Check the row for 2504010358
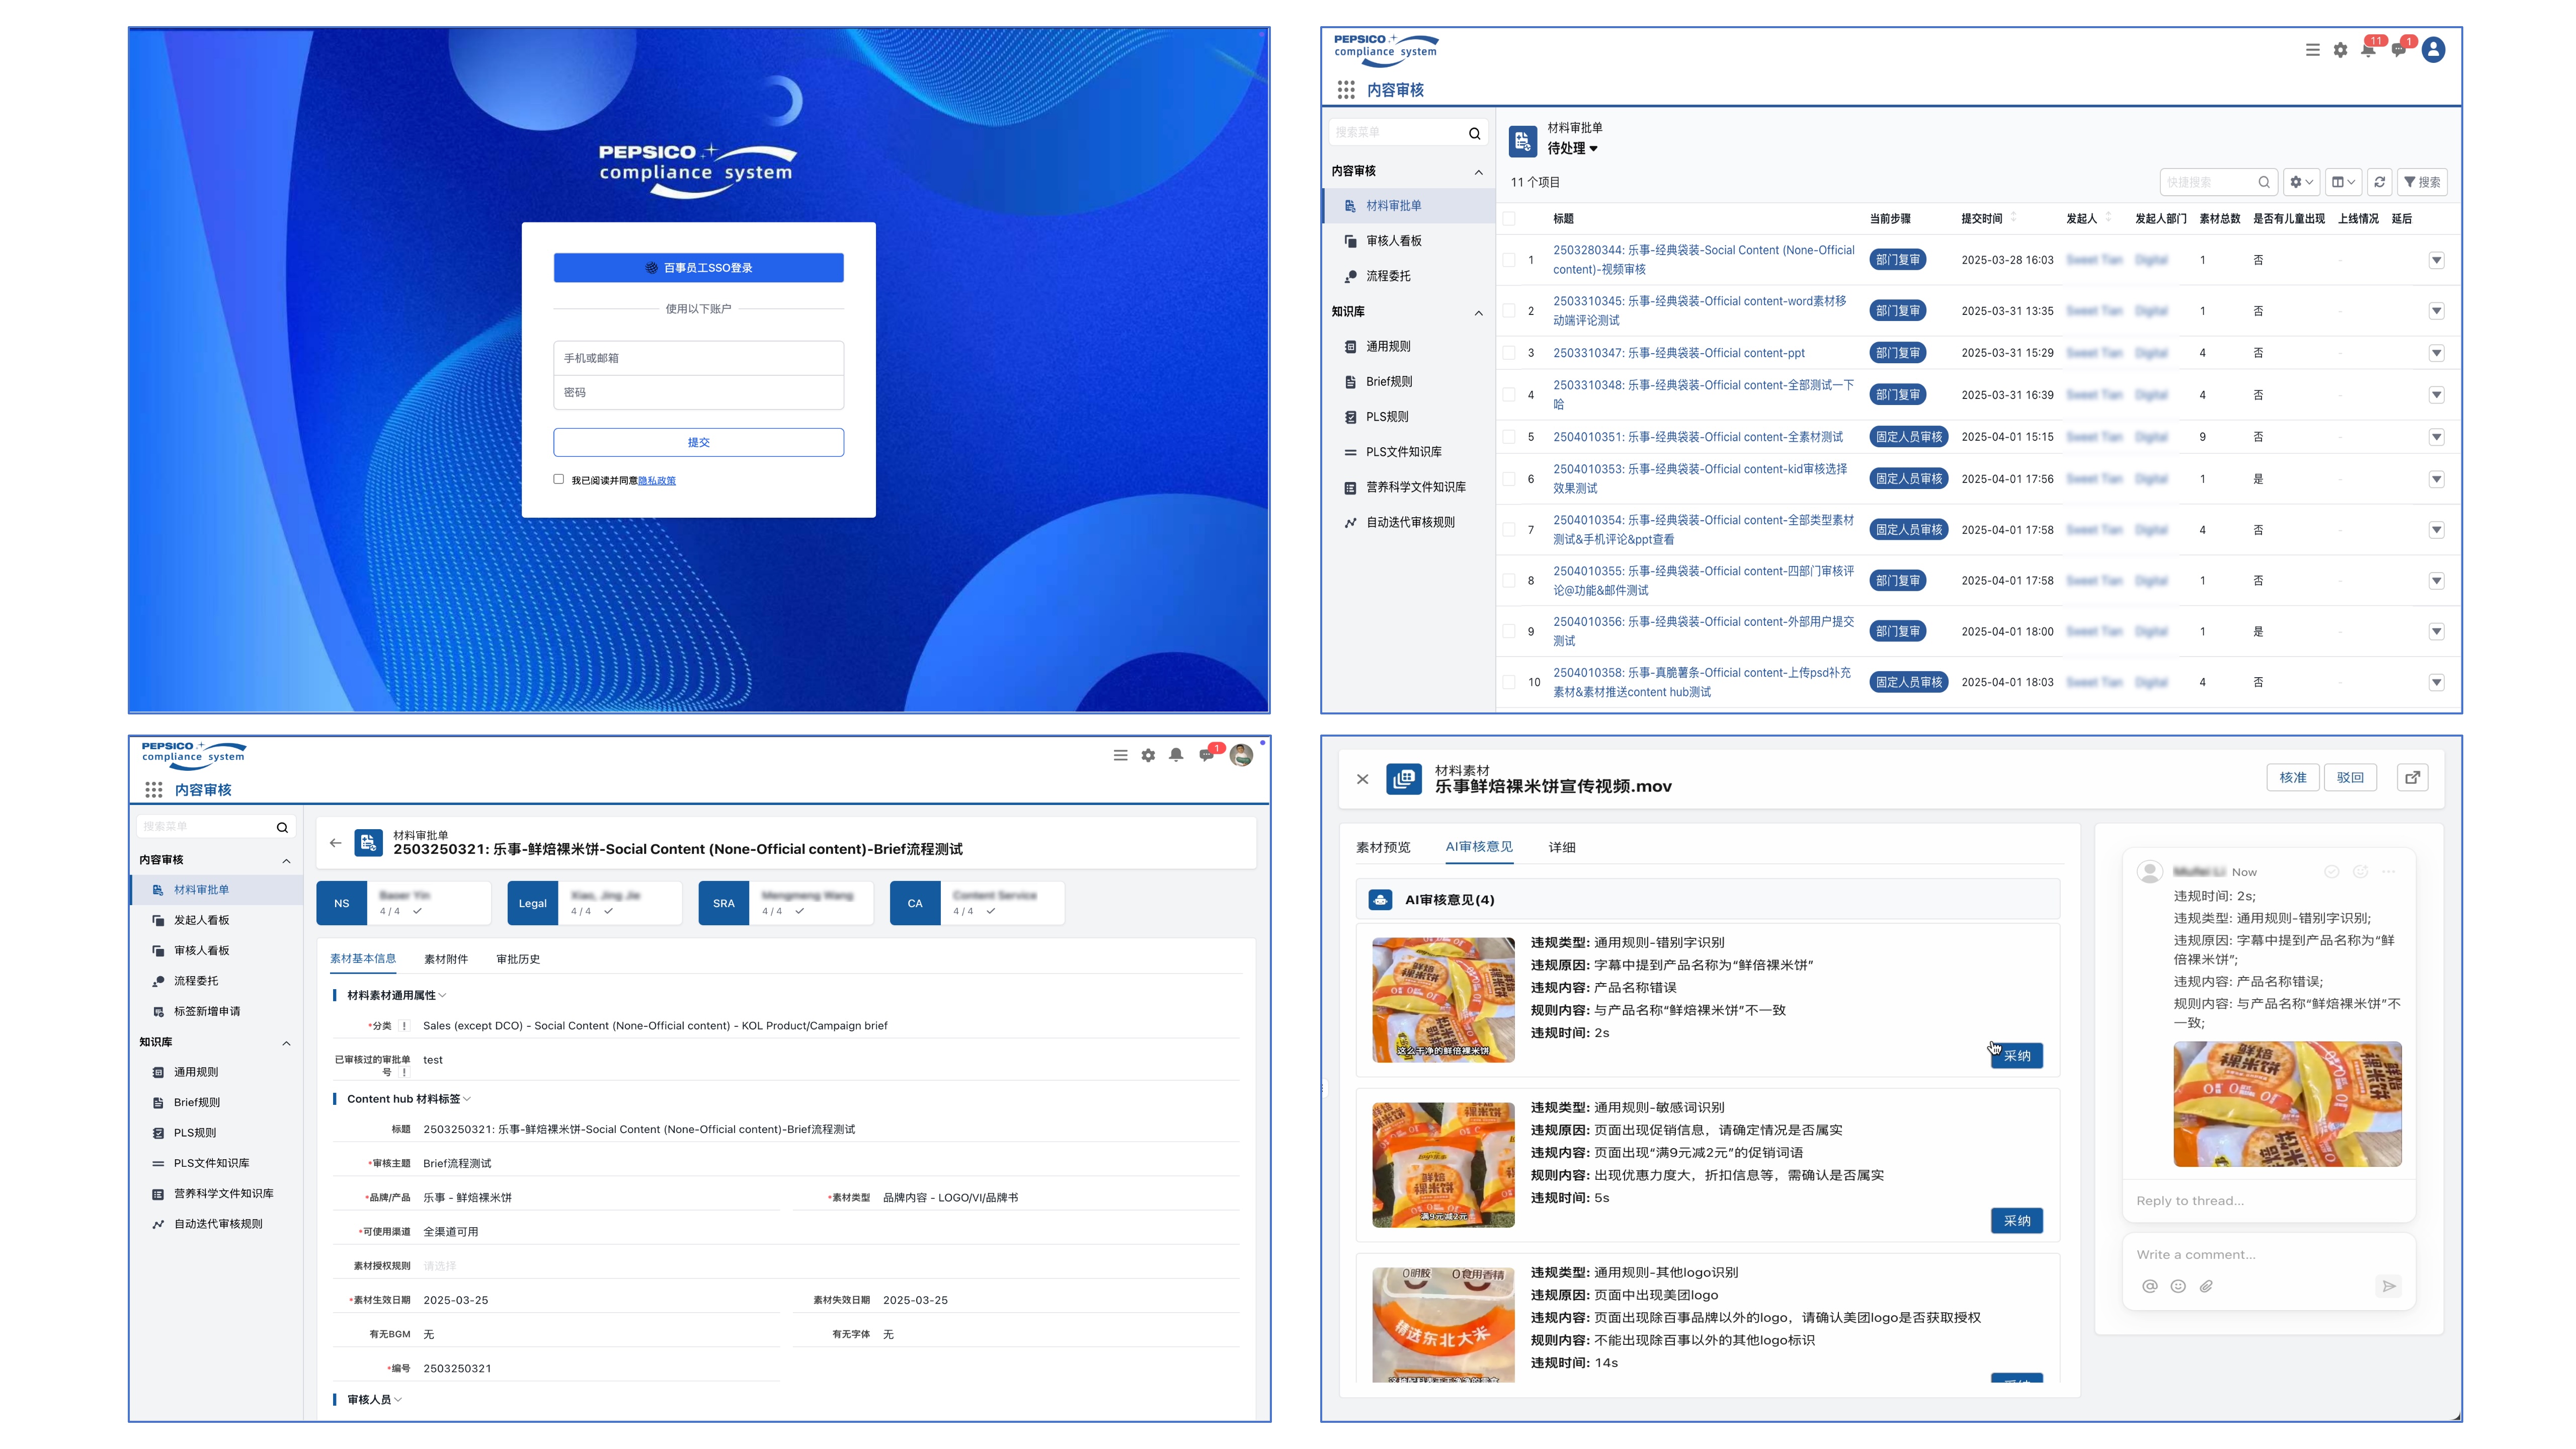The image size is (2576, 1449). (1509, 682)
